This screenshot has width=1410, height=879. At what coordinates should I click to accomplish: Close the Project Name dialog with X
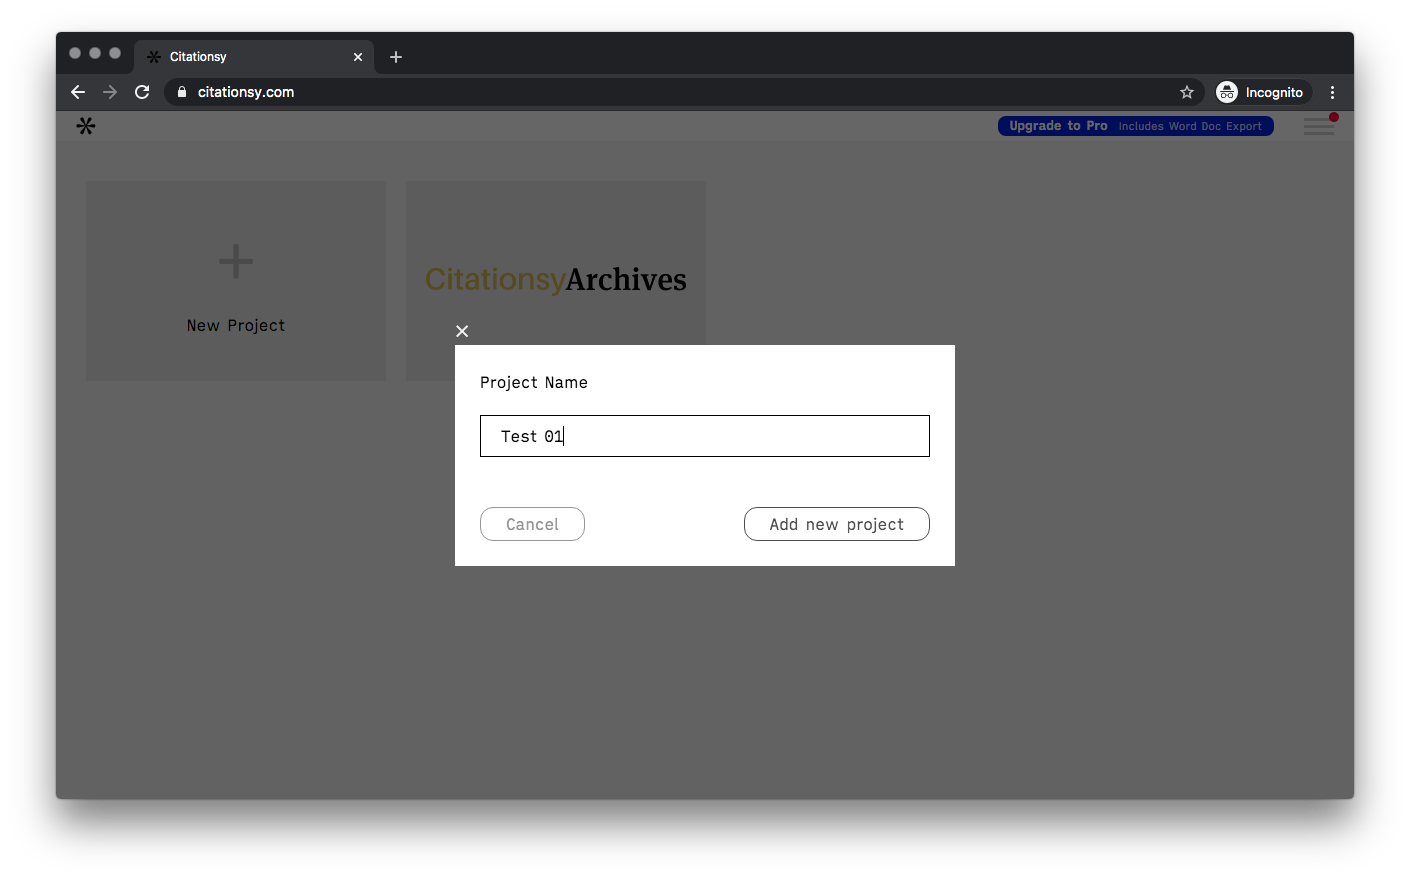[462, 331]
